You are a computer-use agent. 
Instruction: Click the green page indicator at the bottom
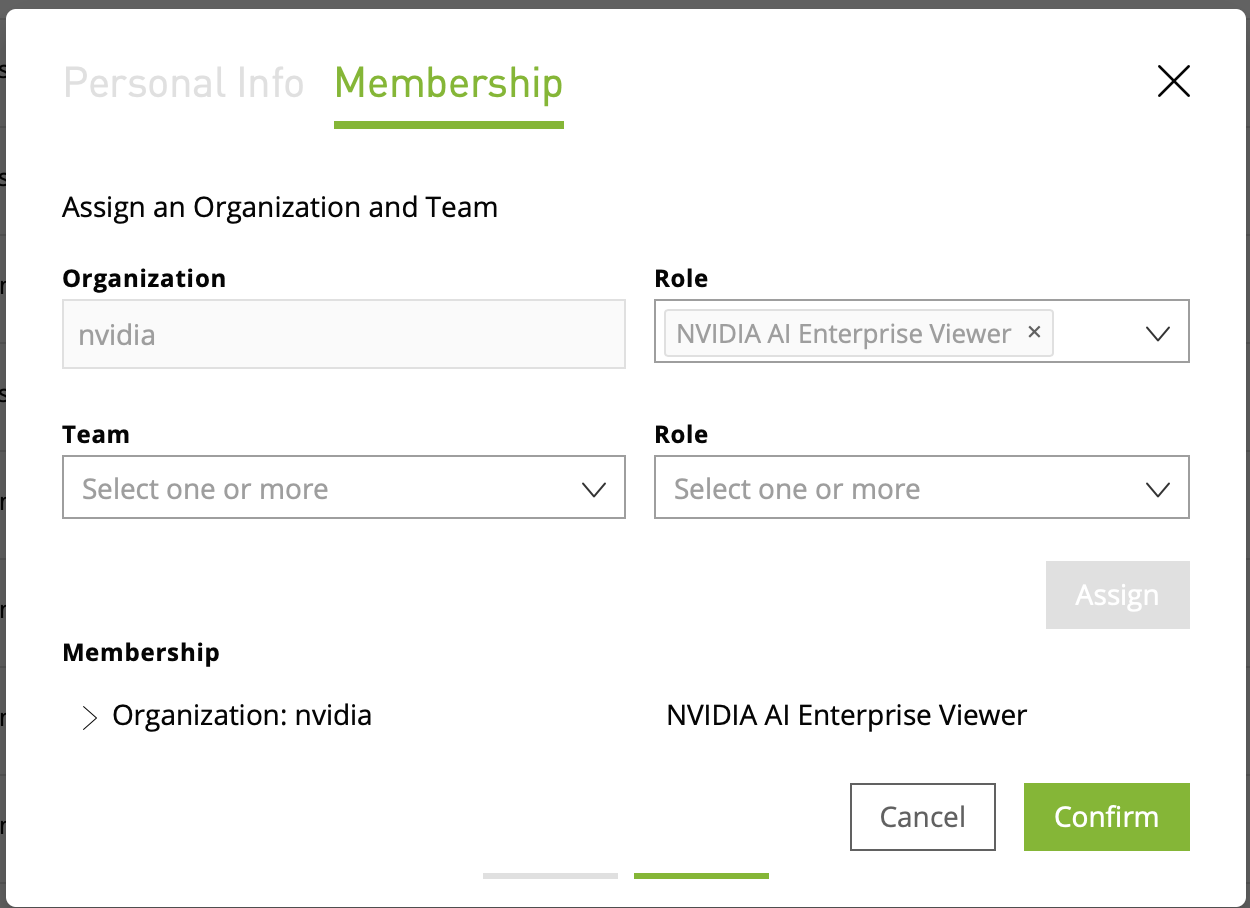coord(700,875)
